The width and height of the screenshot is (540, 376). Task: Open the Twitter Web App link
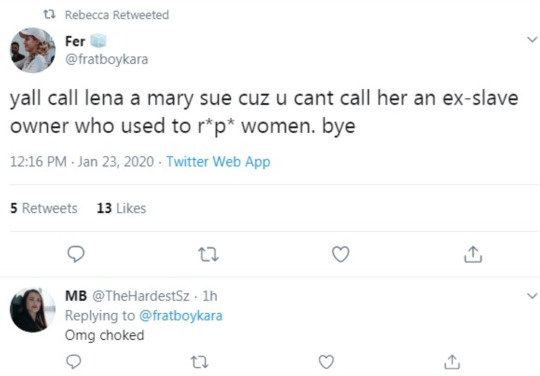coord(218,161)
